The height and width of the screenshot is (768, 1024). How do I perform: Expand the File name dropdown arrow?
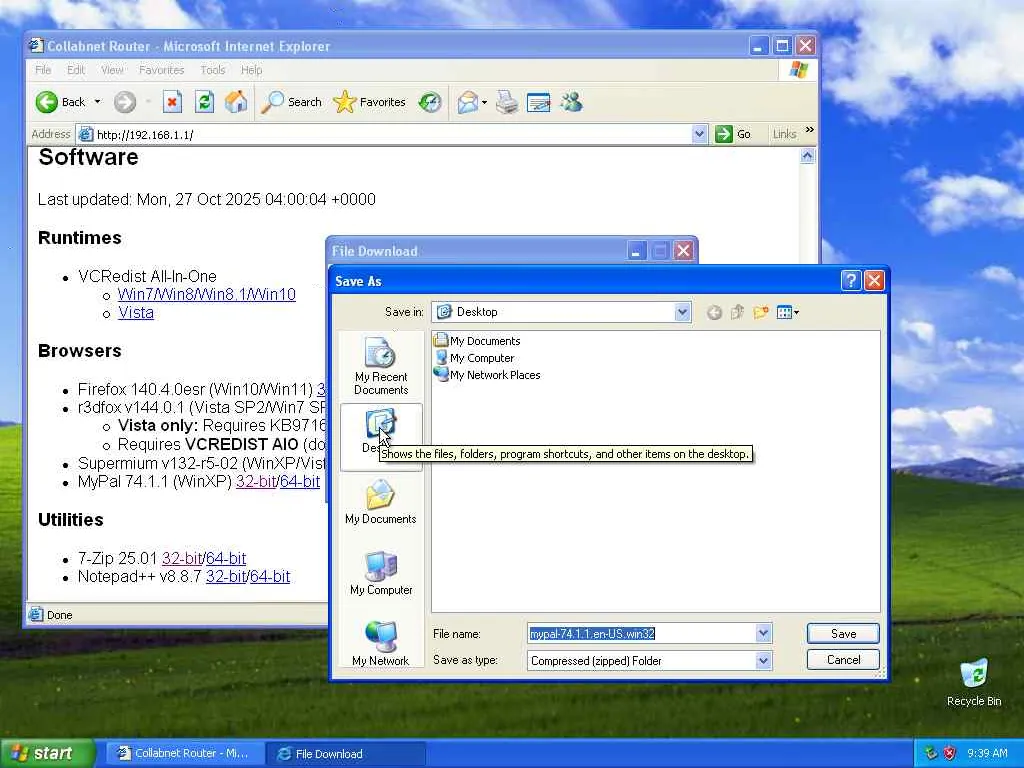(763, 633)
